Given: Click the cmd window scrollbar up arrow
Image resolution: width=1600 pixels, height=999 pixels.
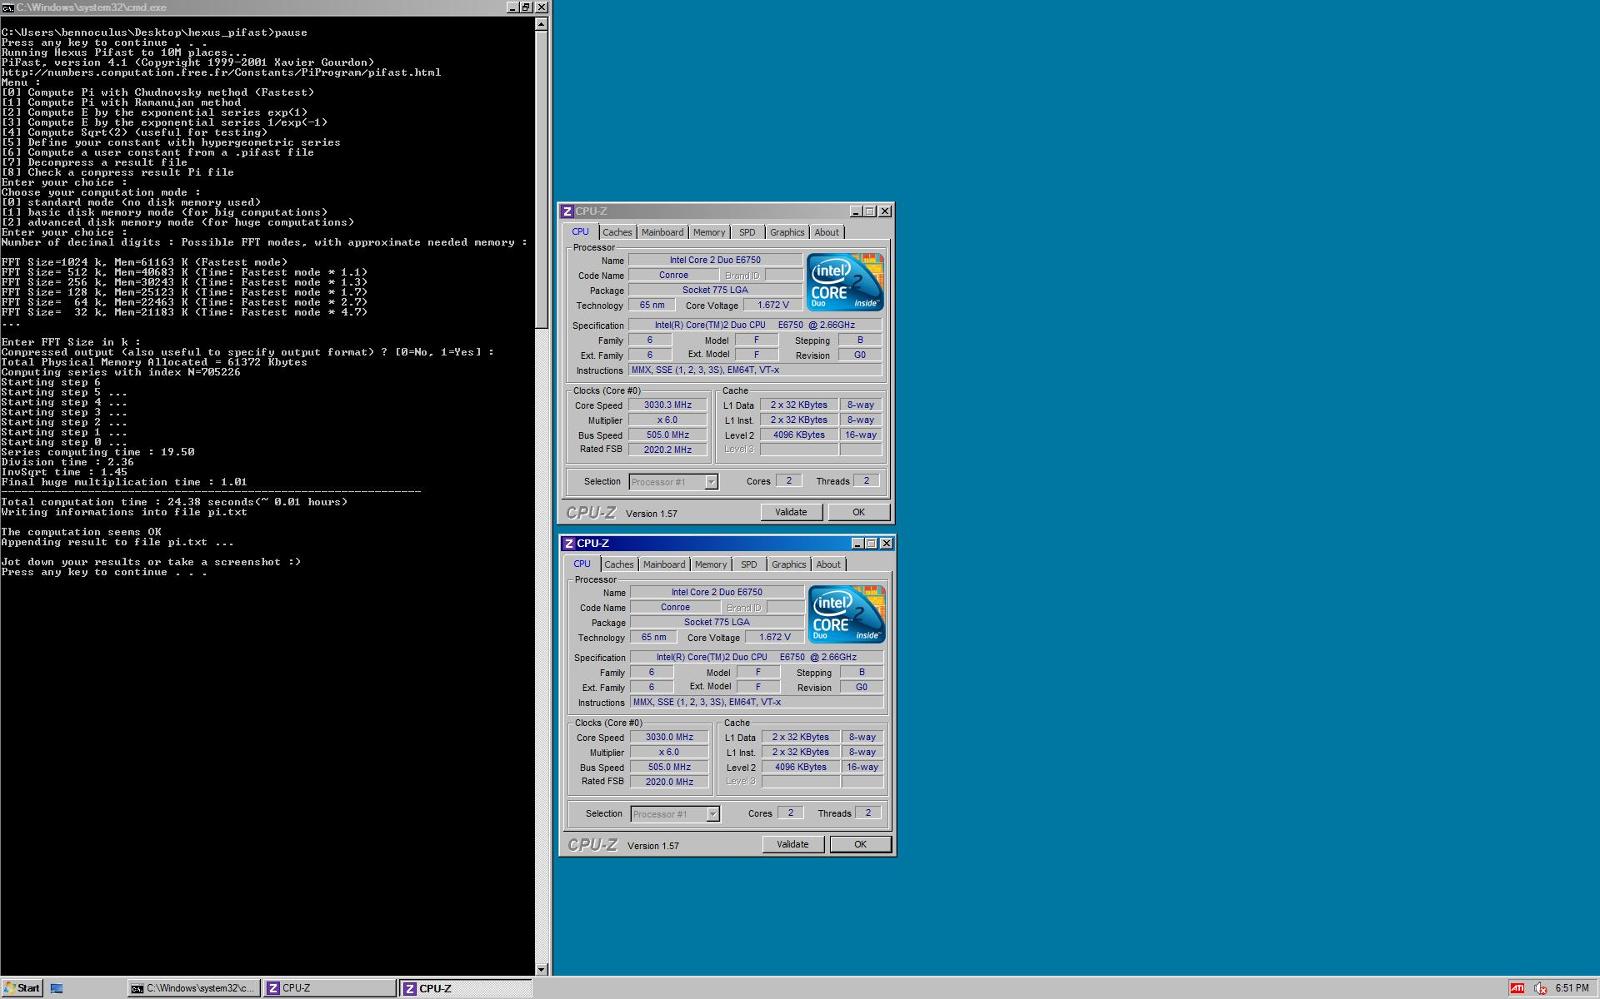Looking at the screenshot, I should (542, 24).
